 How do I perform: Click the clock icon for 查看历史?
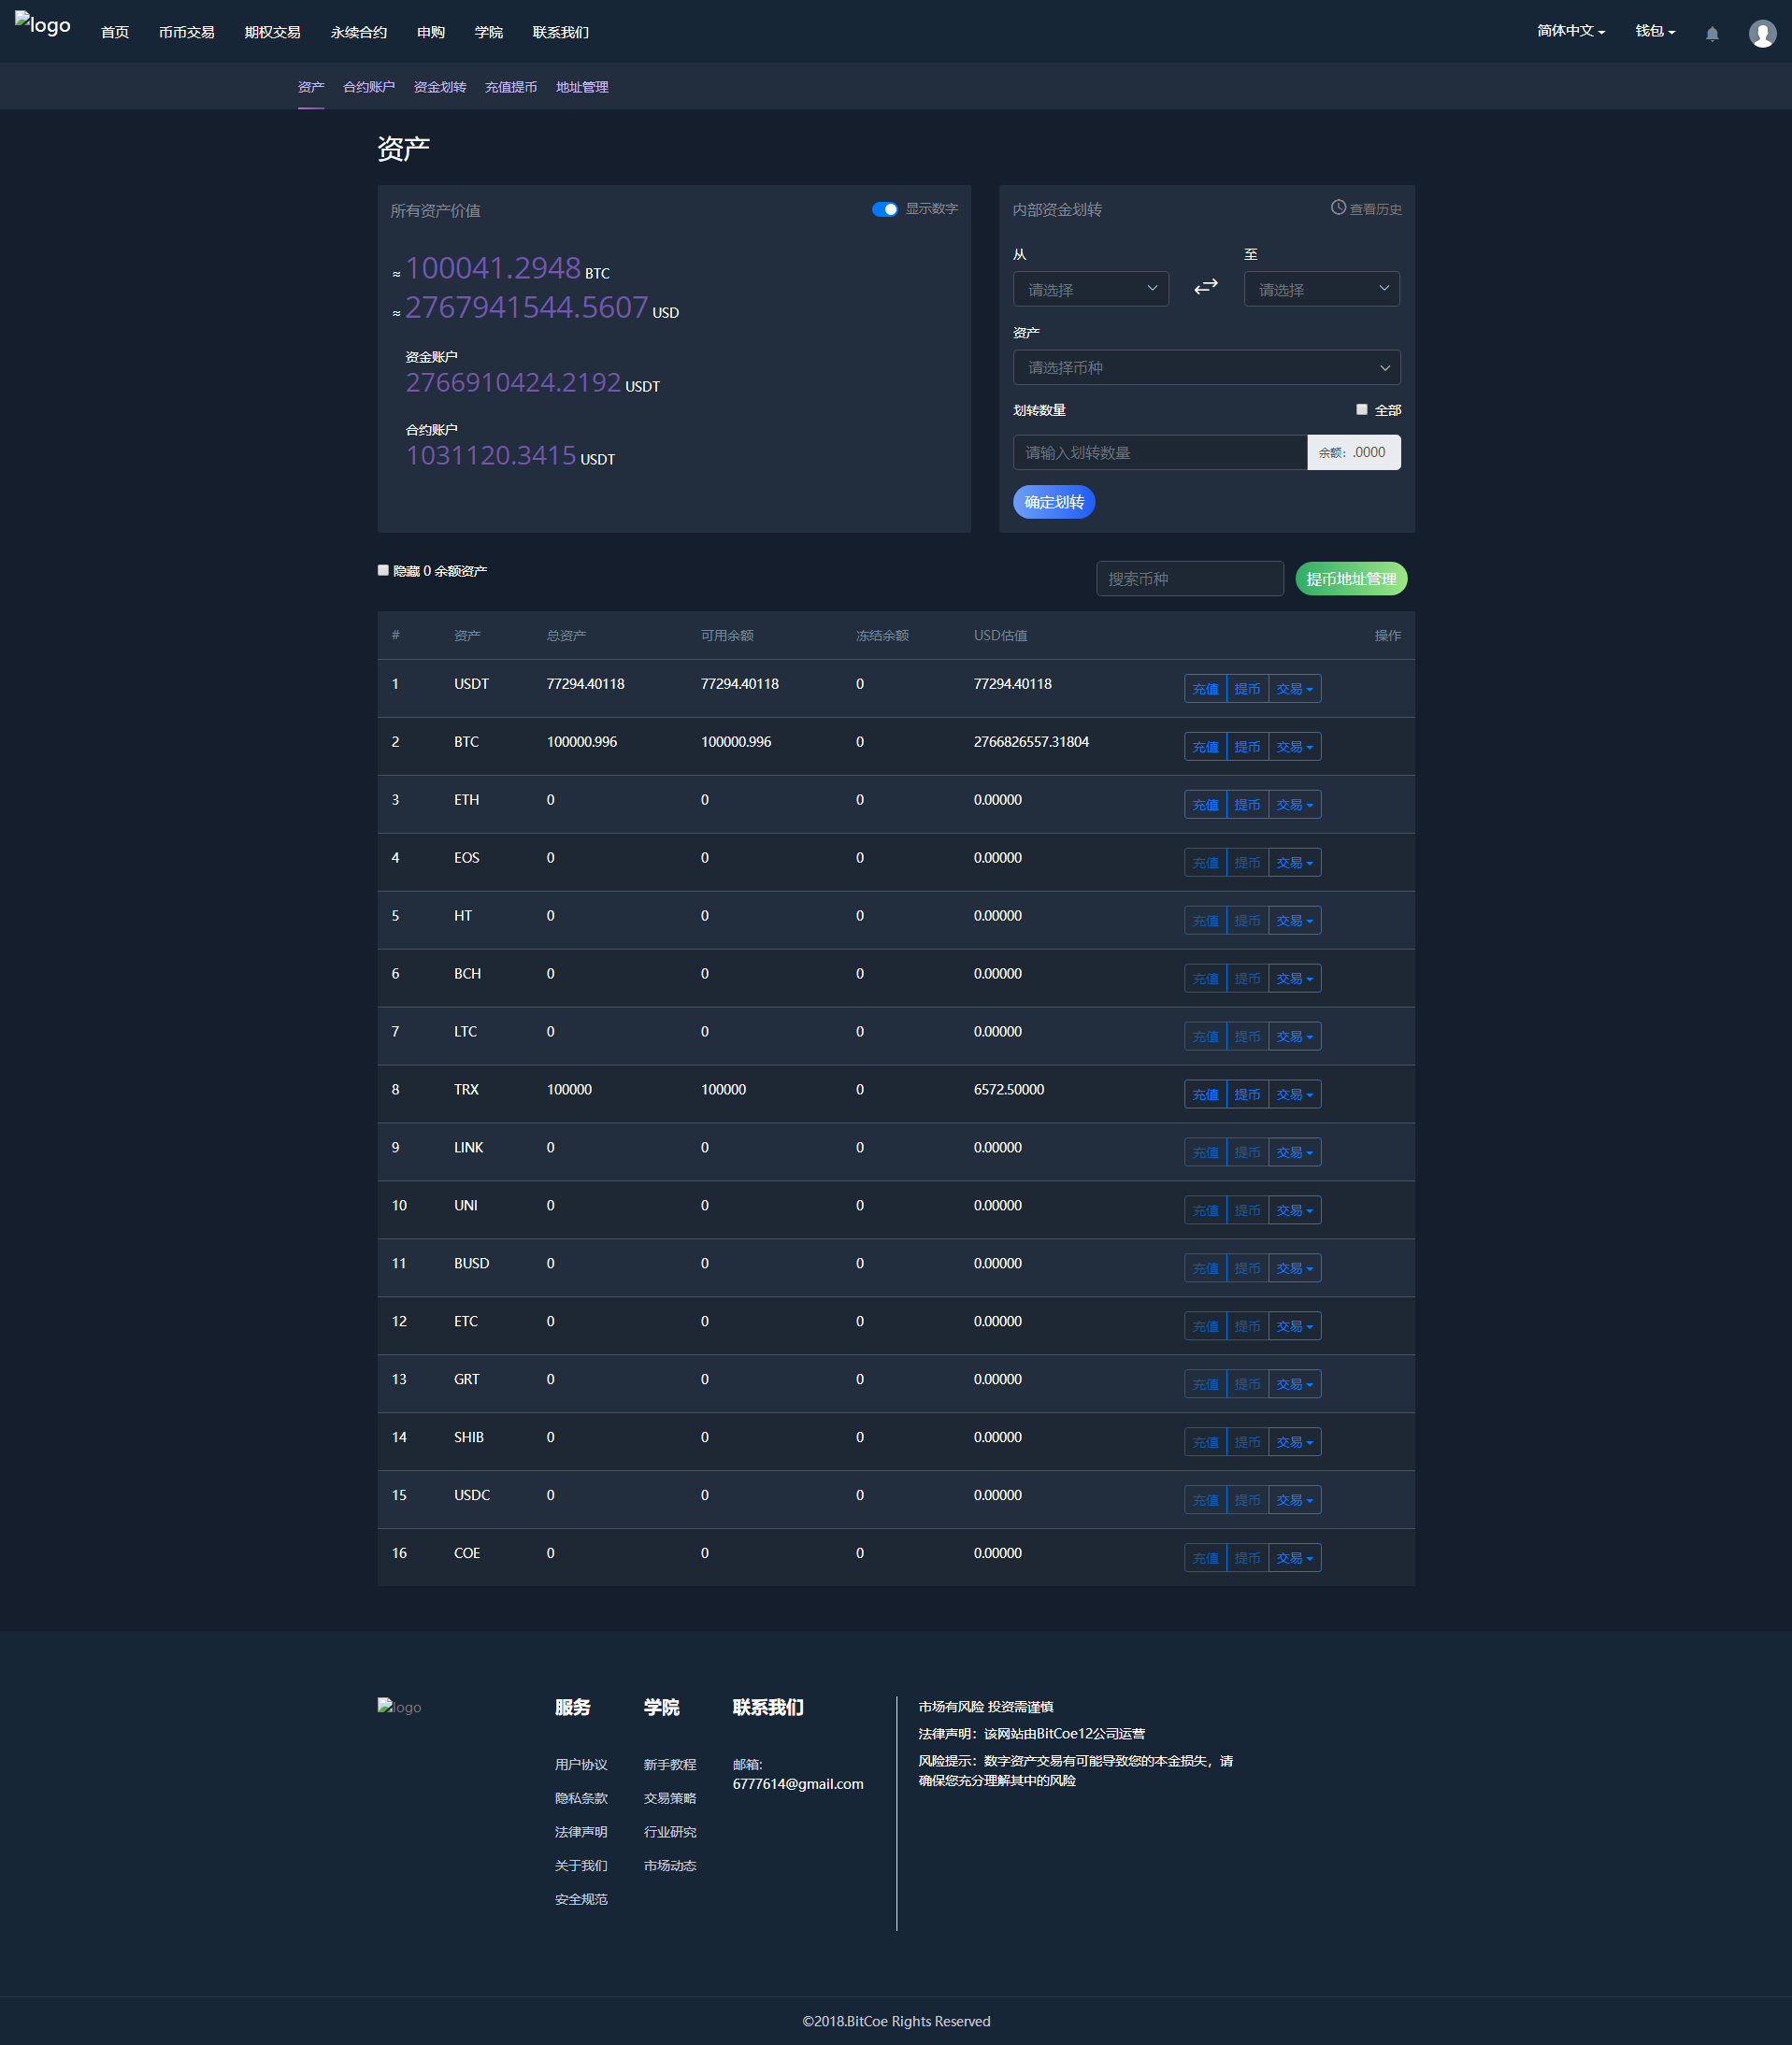1337,208
